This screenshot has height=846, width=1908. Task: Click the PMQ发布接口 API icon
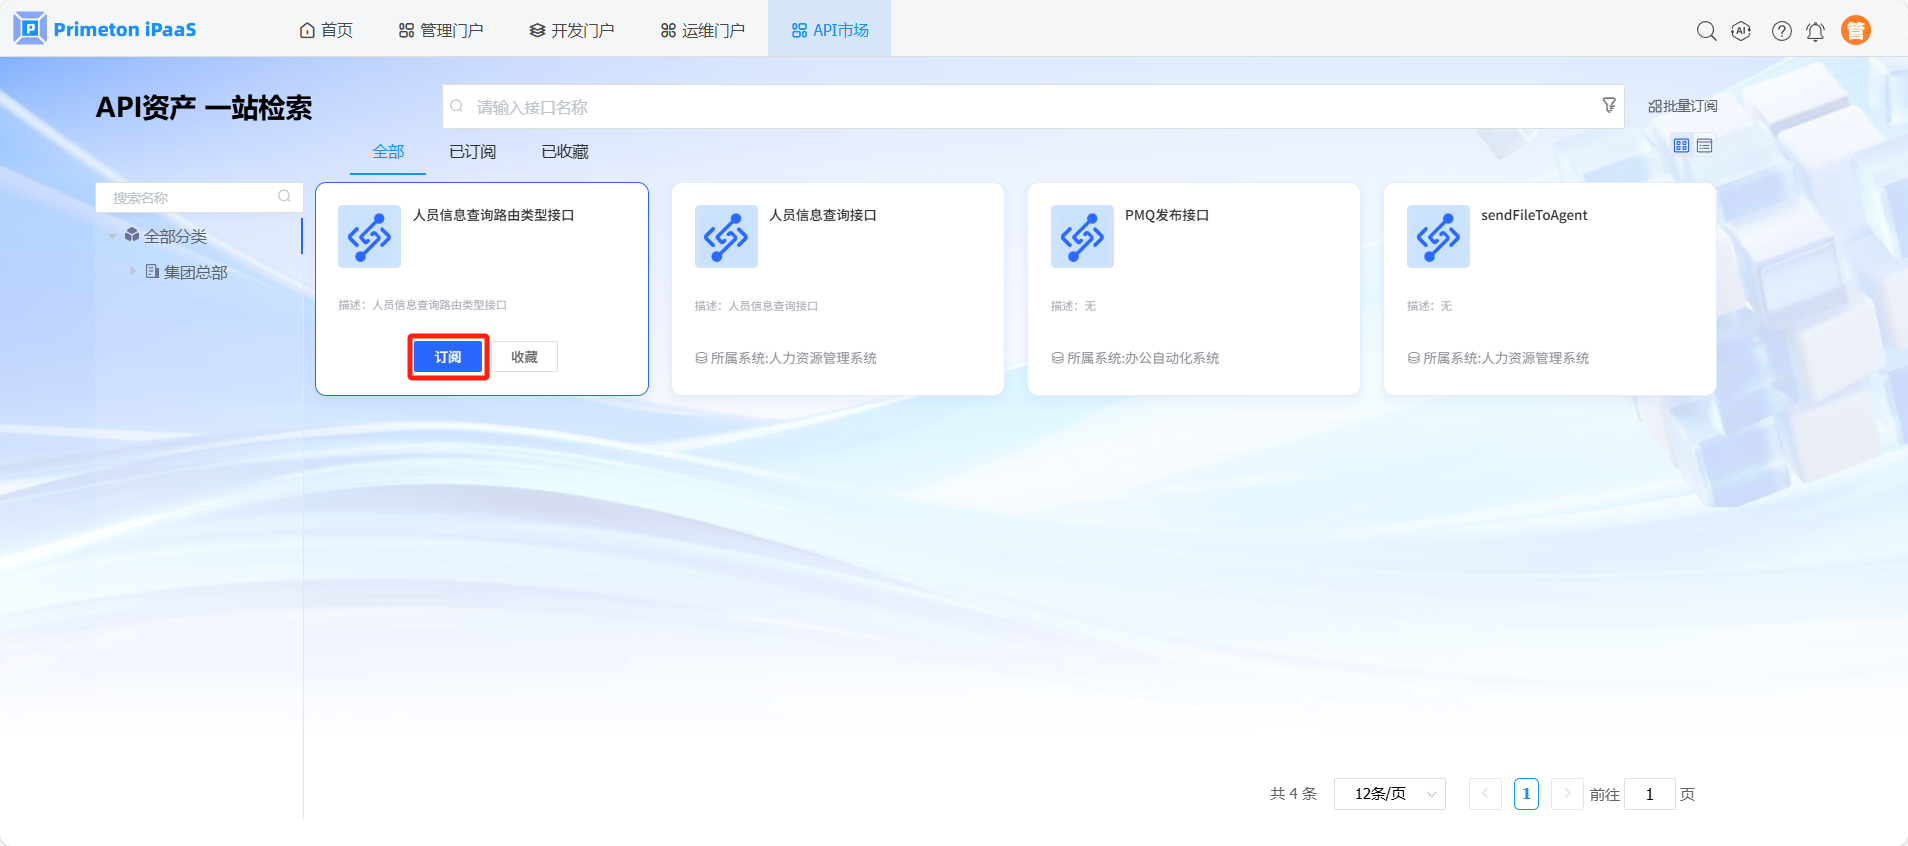click(1081, 237)
